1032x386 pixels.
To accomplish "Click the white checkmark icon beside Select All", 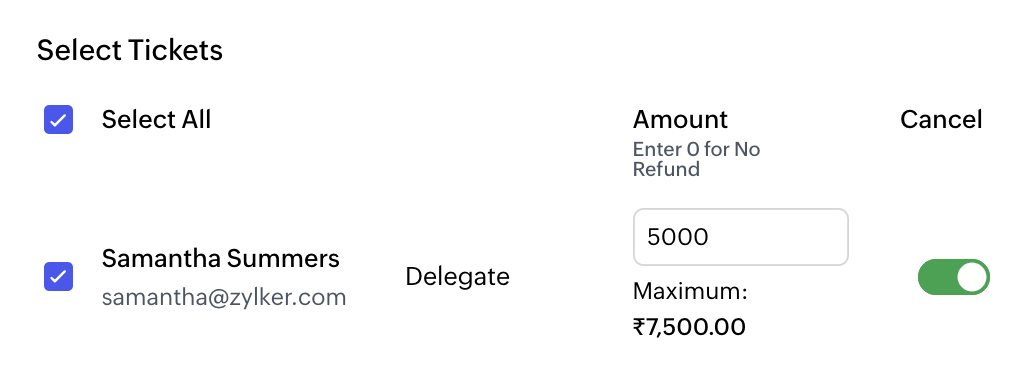I will tap(59, 120).
